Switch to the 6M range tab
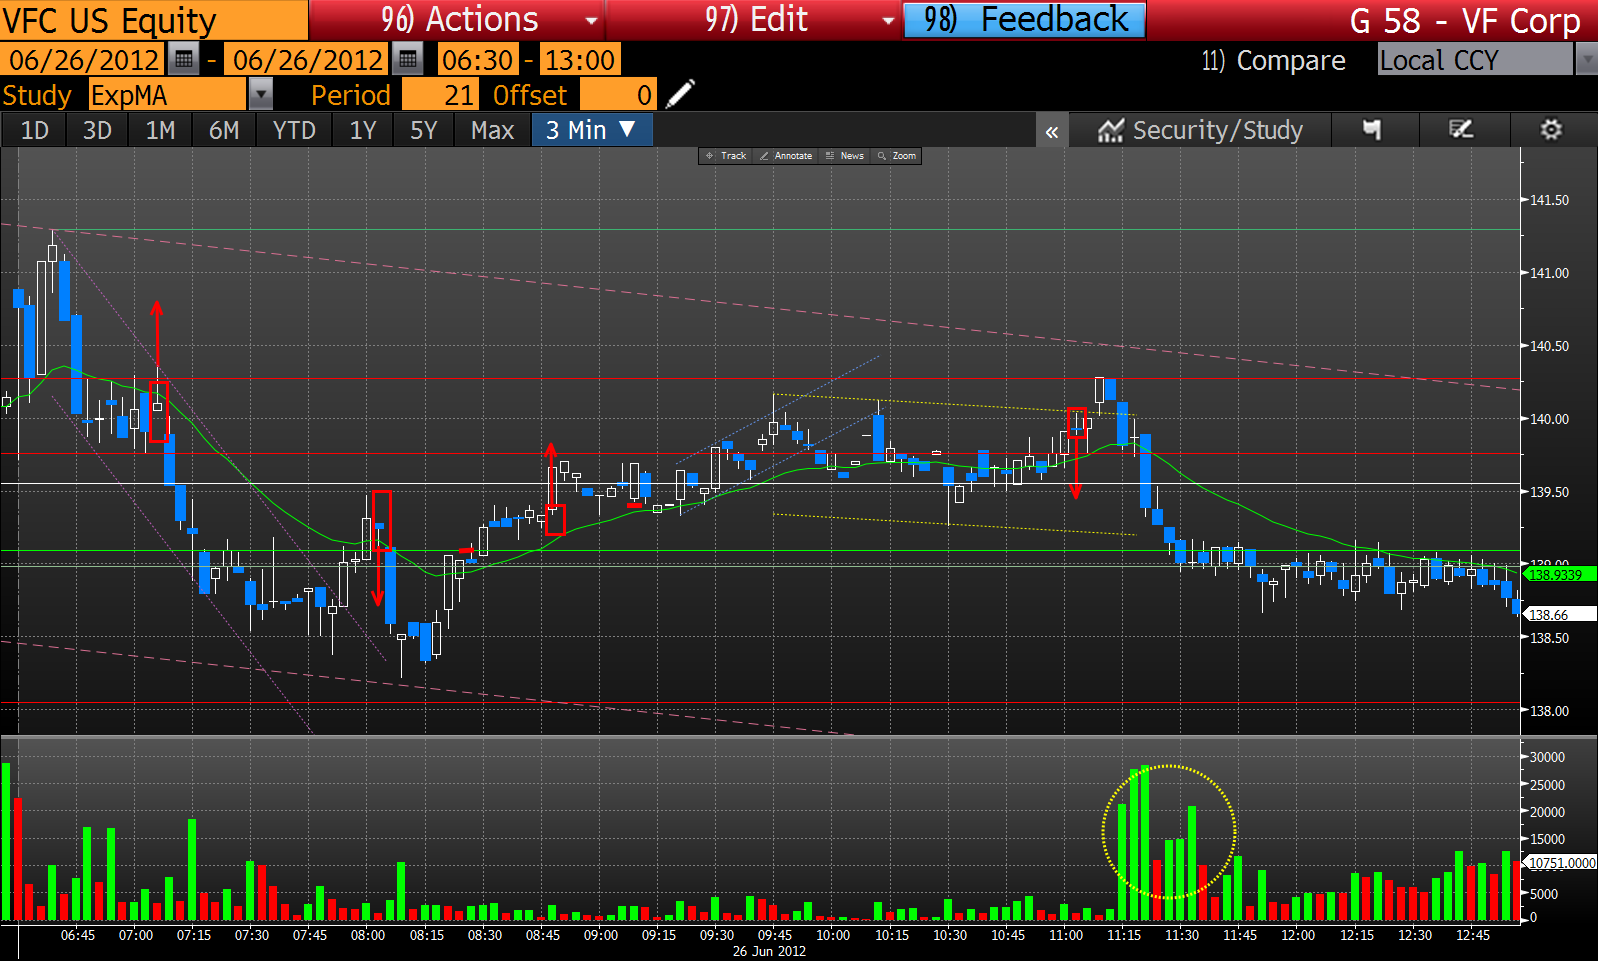The height and width of the screenshot is (961, 1598). pyautogui.click(x=224, y=130)
